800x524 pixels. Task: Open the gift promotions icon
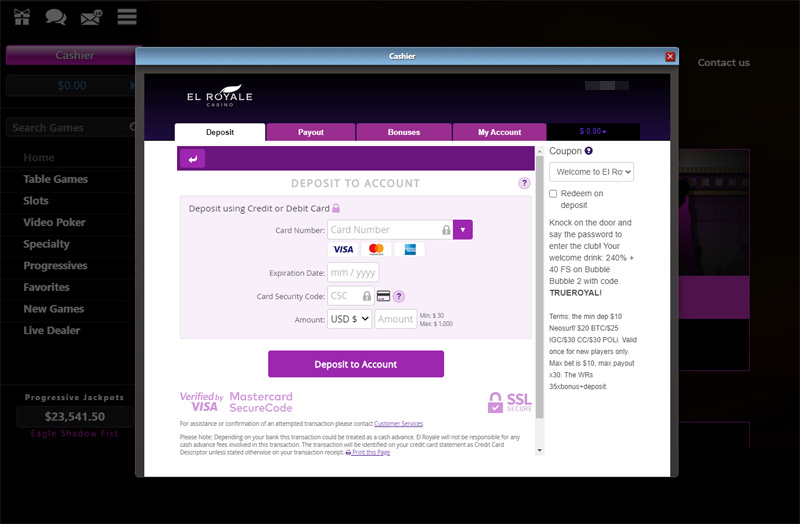point(22,17)
